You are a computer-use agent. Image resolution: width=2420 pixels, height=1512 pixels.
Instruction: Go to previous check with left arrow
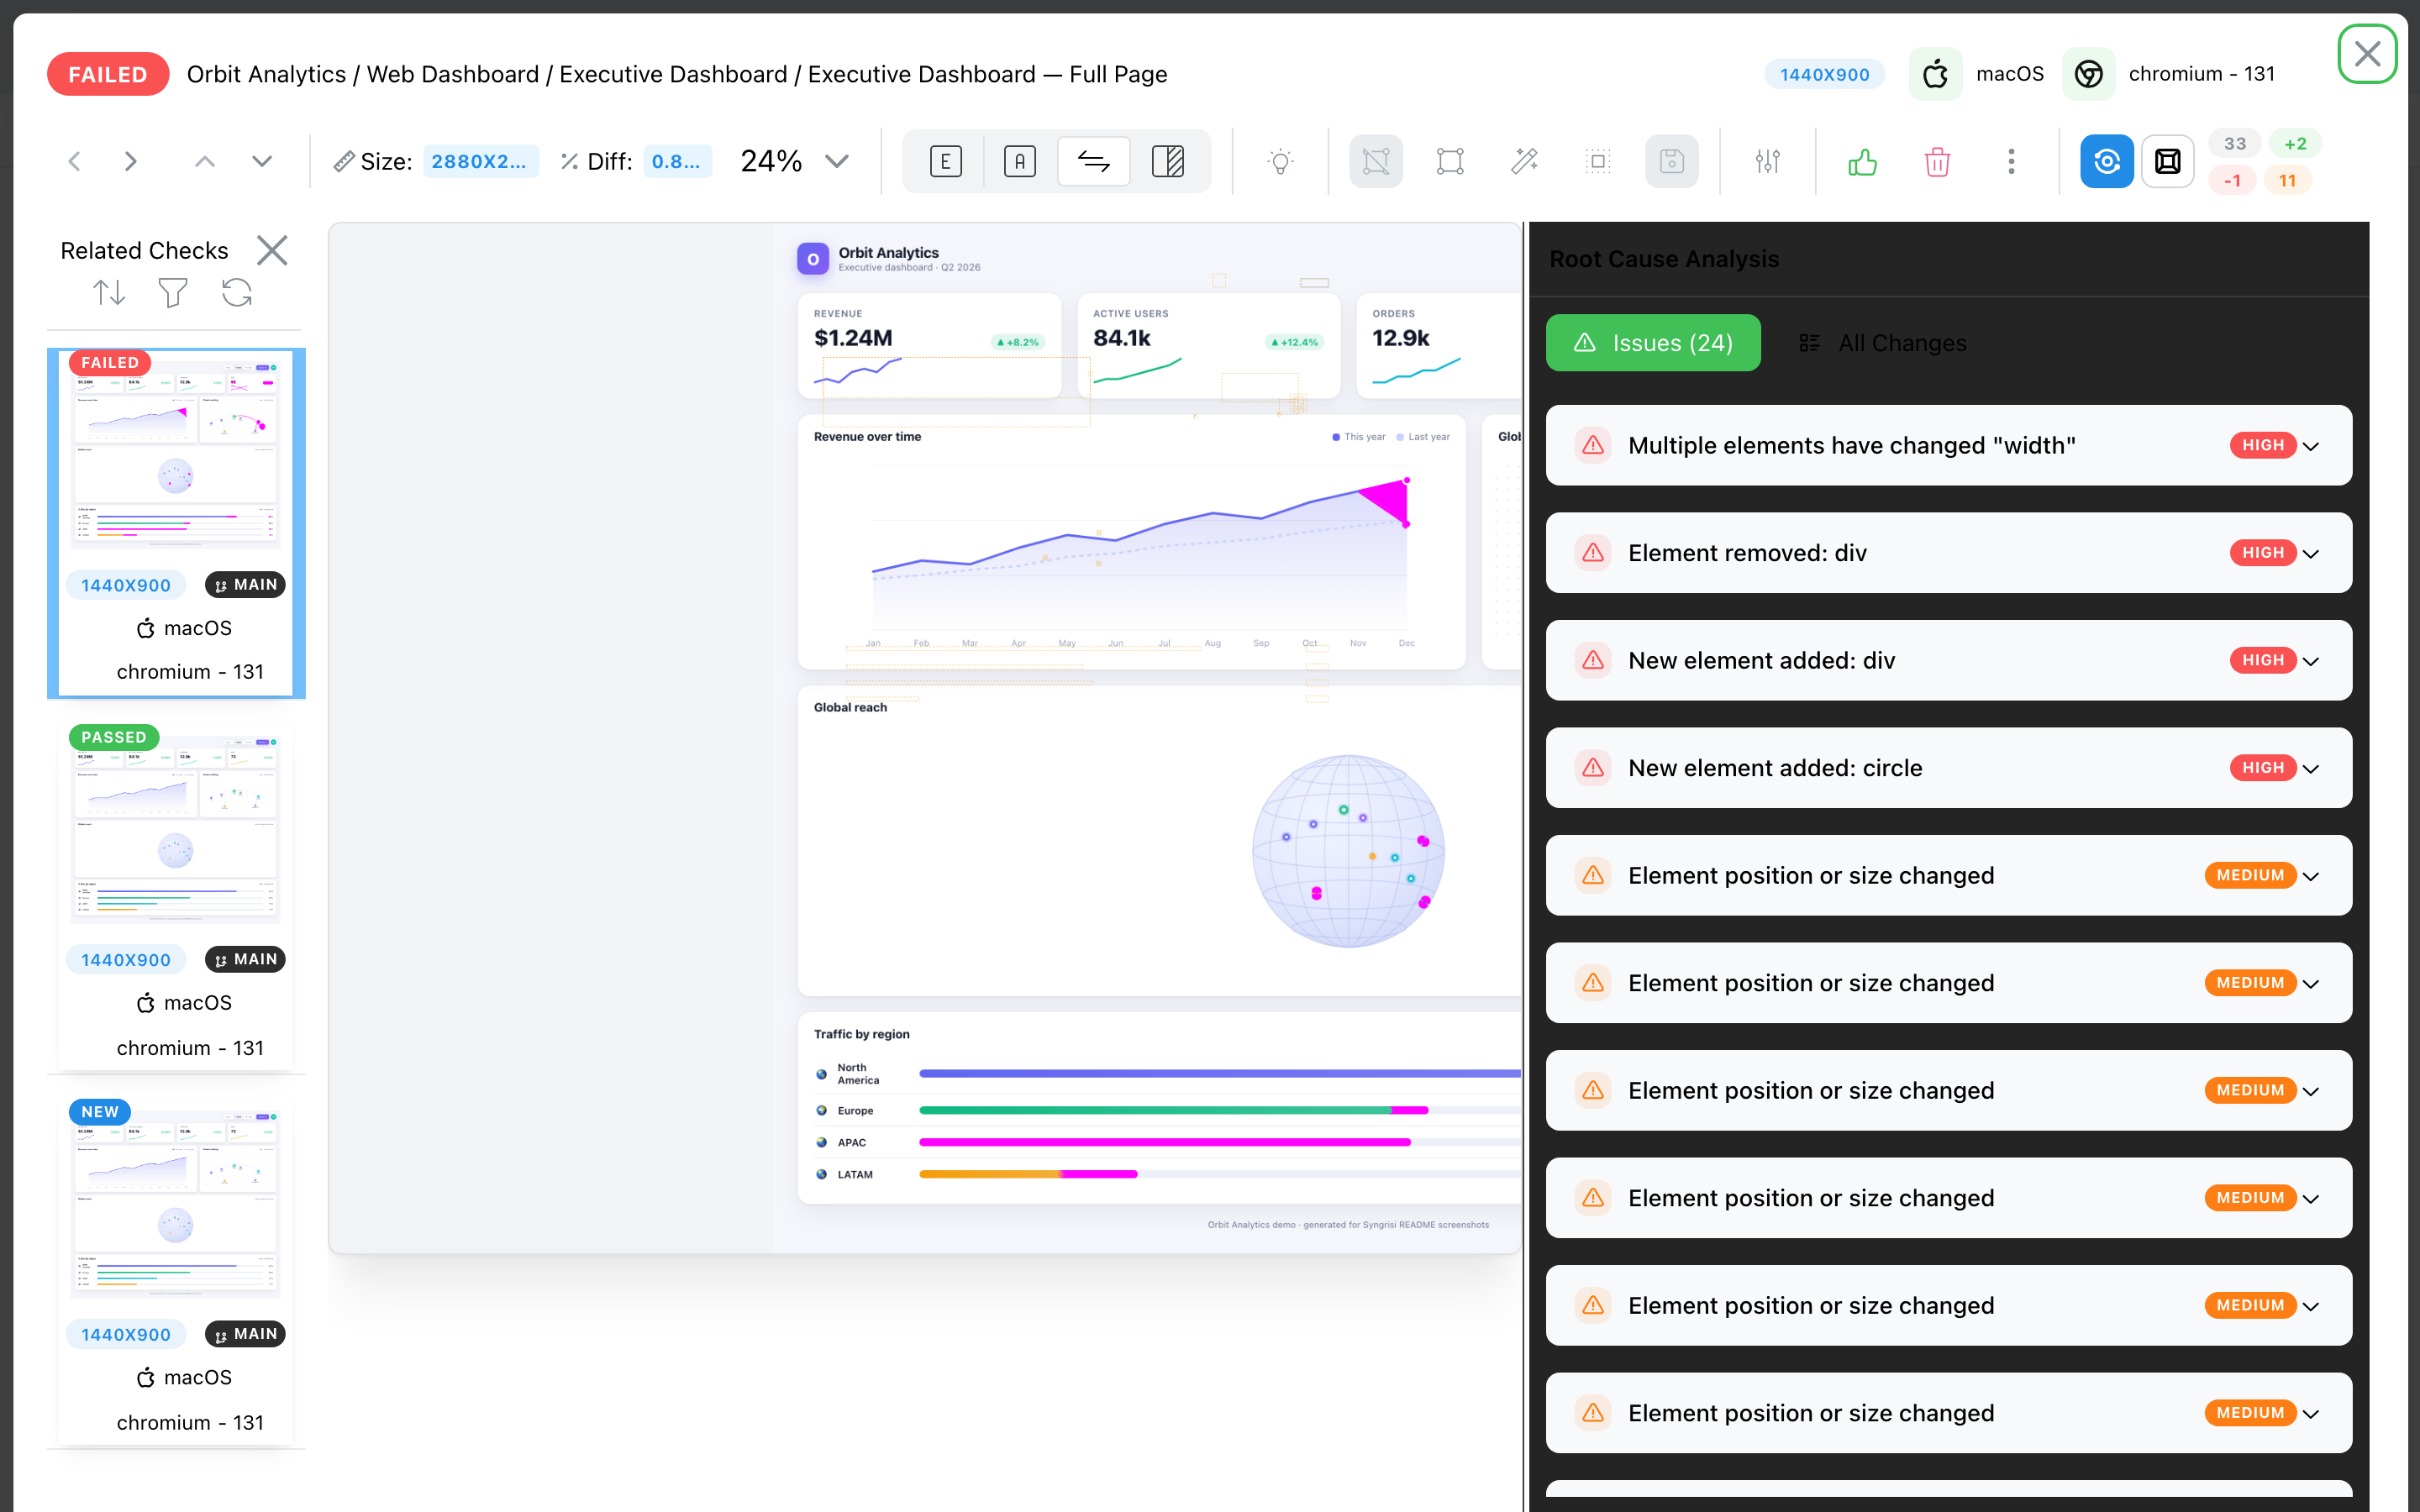click(x=74, y=161)
